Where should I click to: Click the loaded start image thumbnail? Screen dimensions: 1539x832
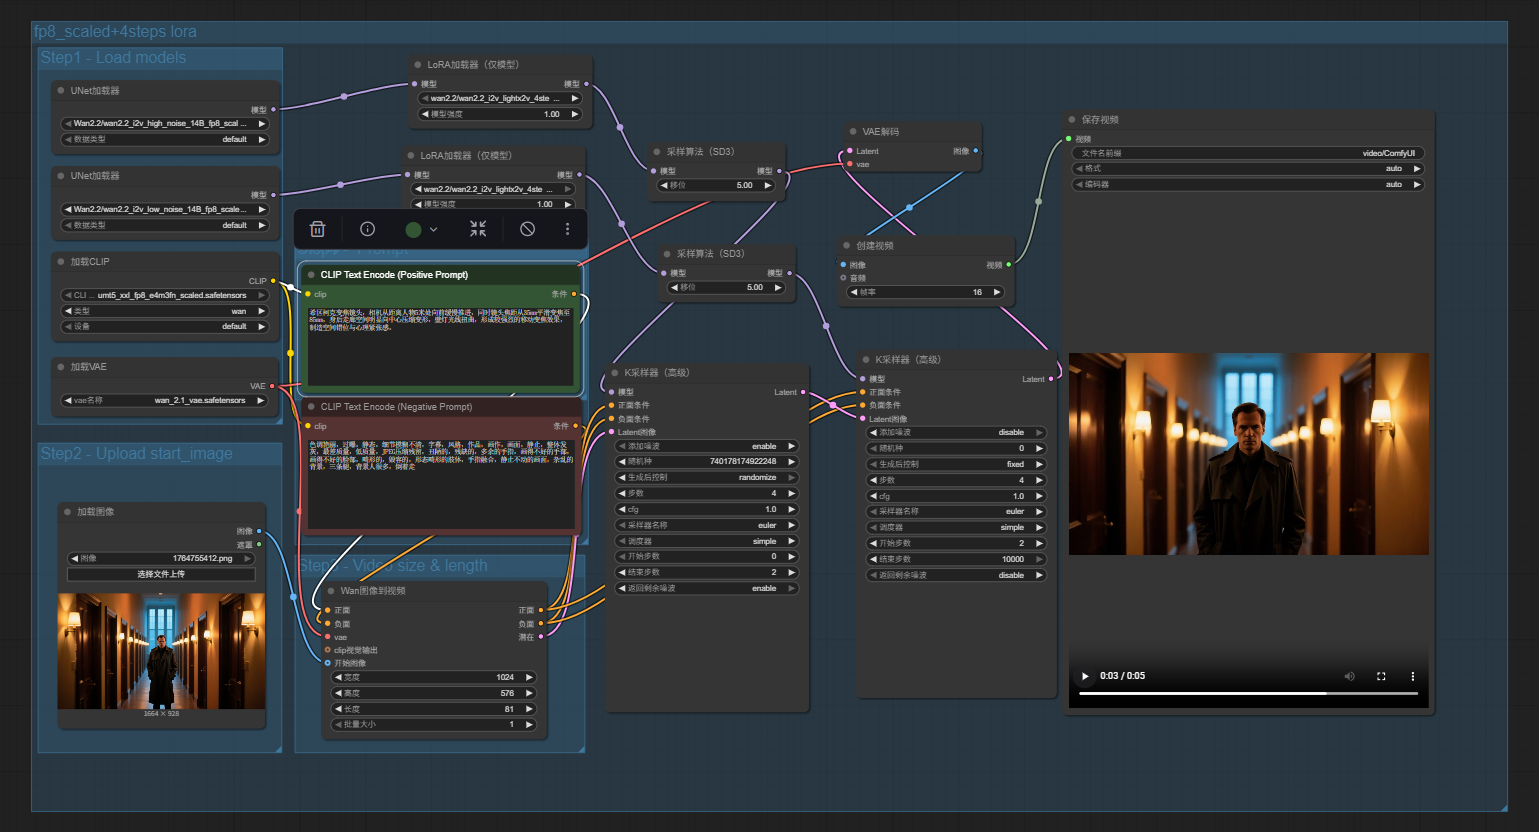tap(161, 651)
